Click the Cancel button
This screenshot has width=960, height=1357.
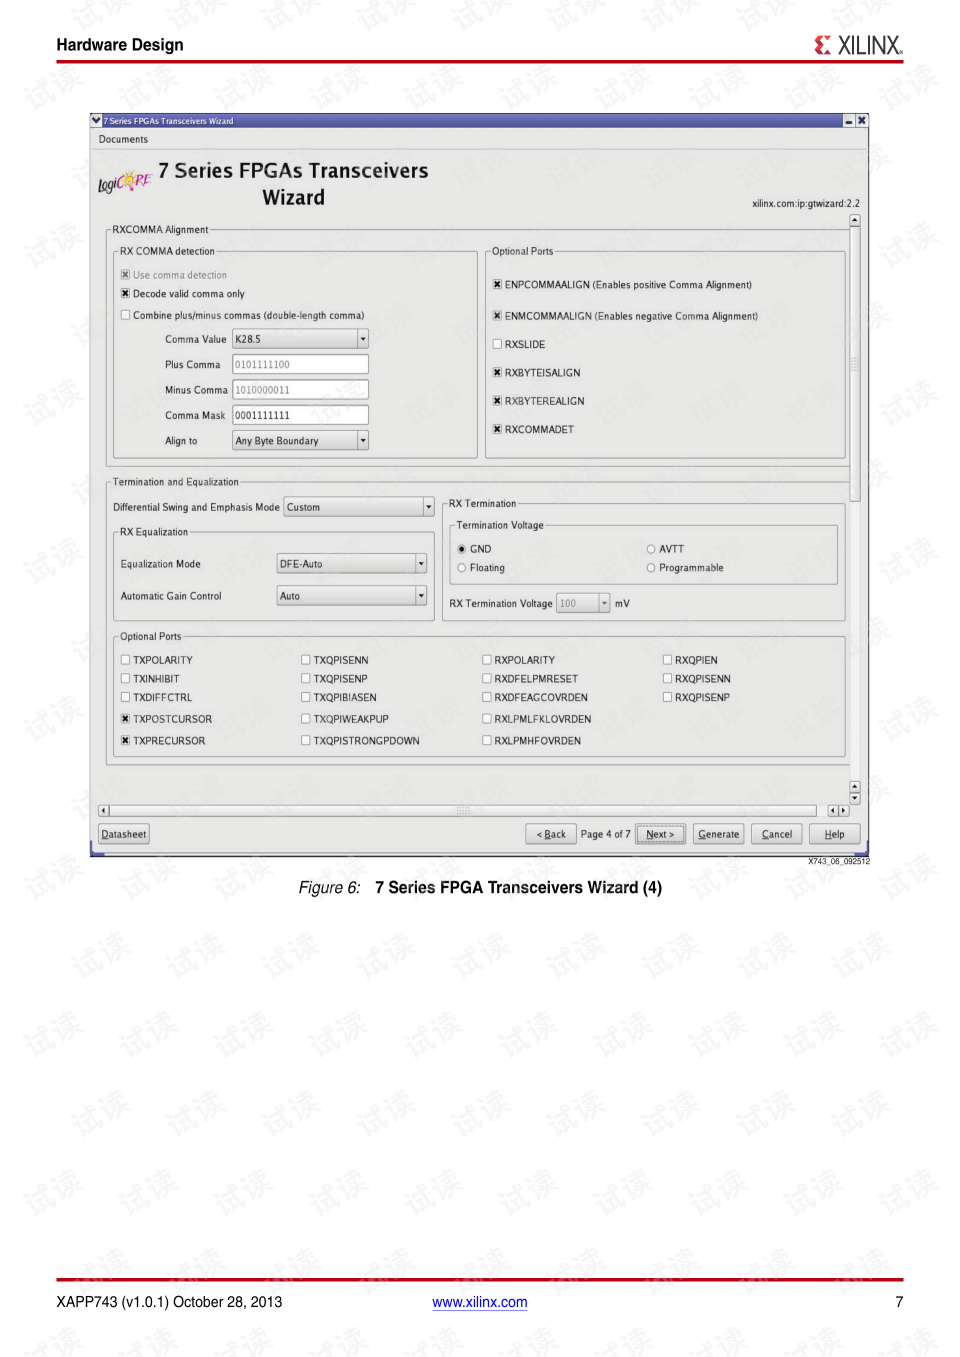click(x=777, y=834)
